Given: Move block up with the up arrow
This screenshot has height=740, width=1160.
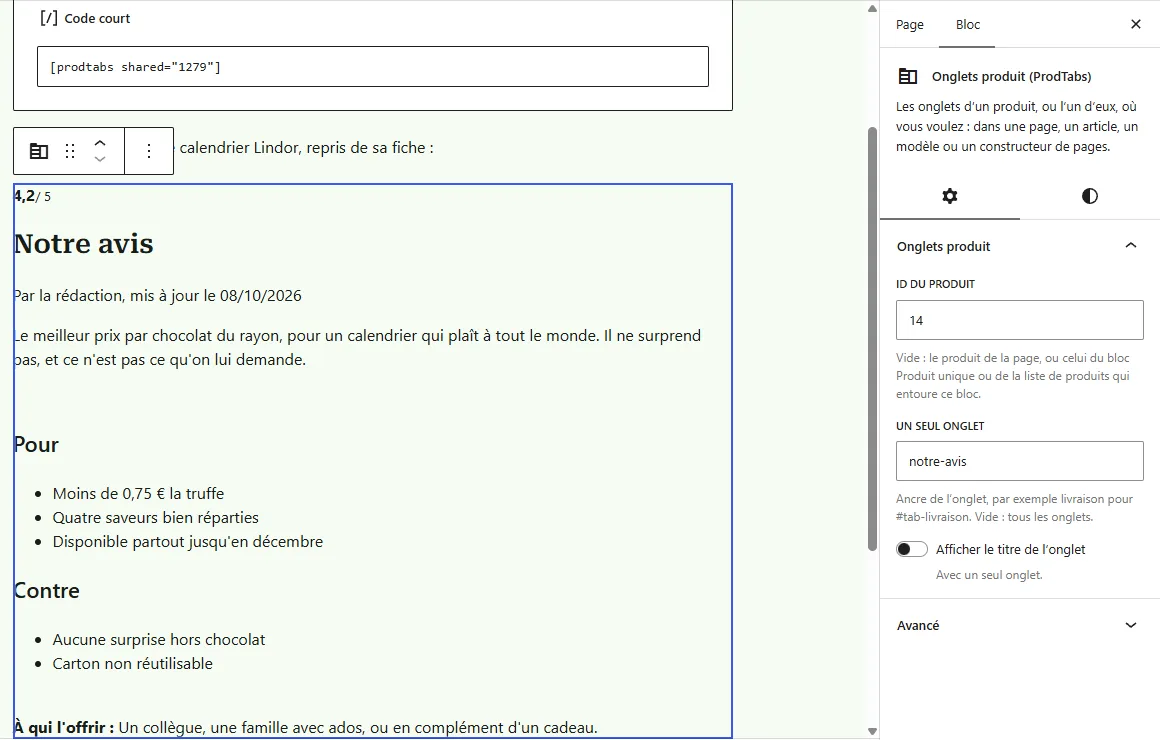Looking at the screenshot, I should 100,143.
